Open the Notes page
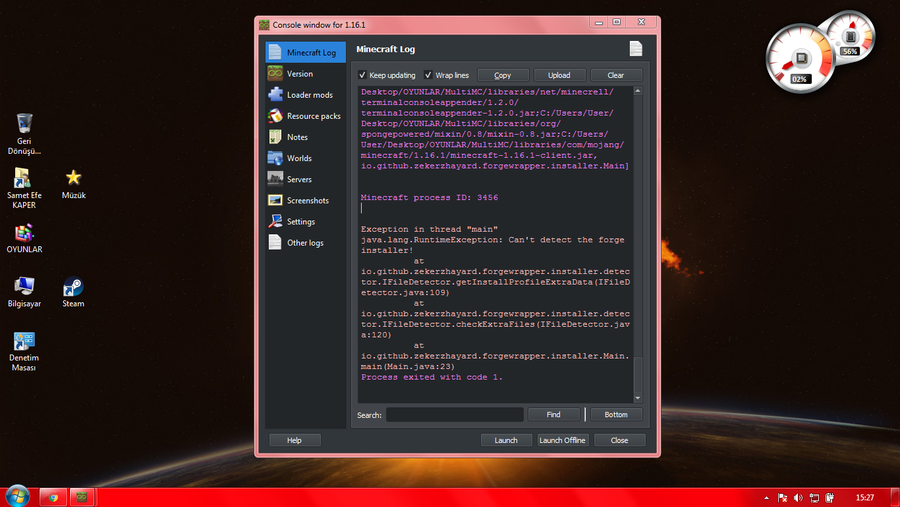This screenshot has height=507, width=900. pos(305,137)
